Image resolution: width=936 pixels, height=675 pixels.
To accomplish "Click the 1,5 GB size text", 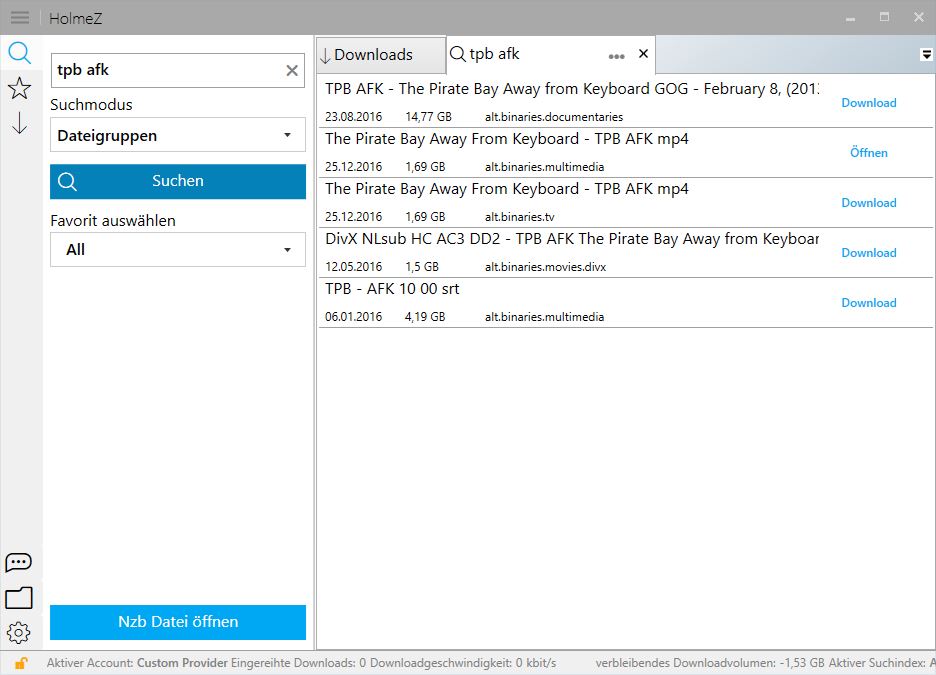I will [x=422, y=267].
